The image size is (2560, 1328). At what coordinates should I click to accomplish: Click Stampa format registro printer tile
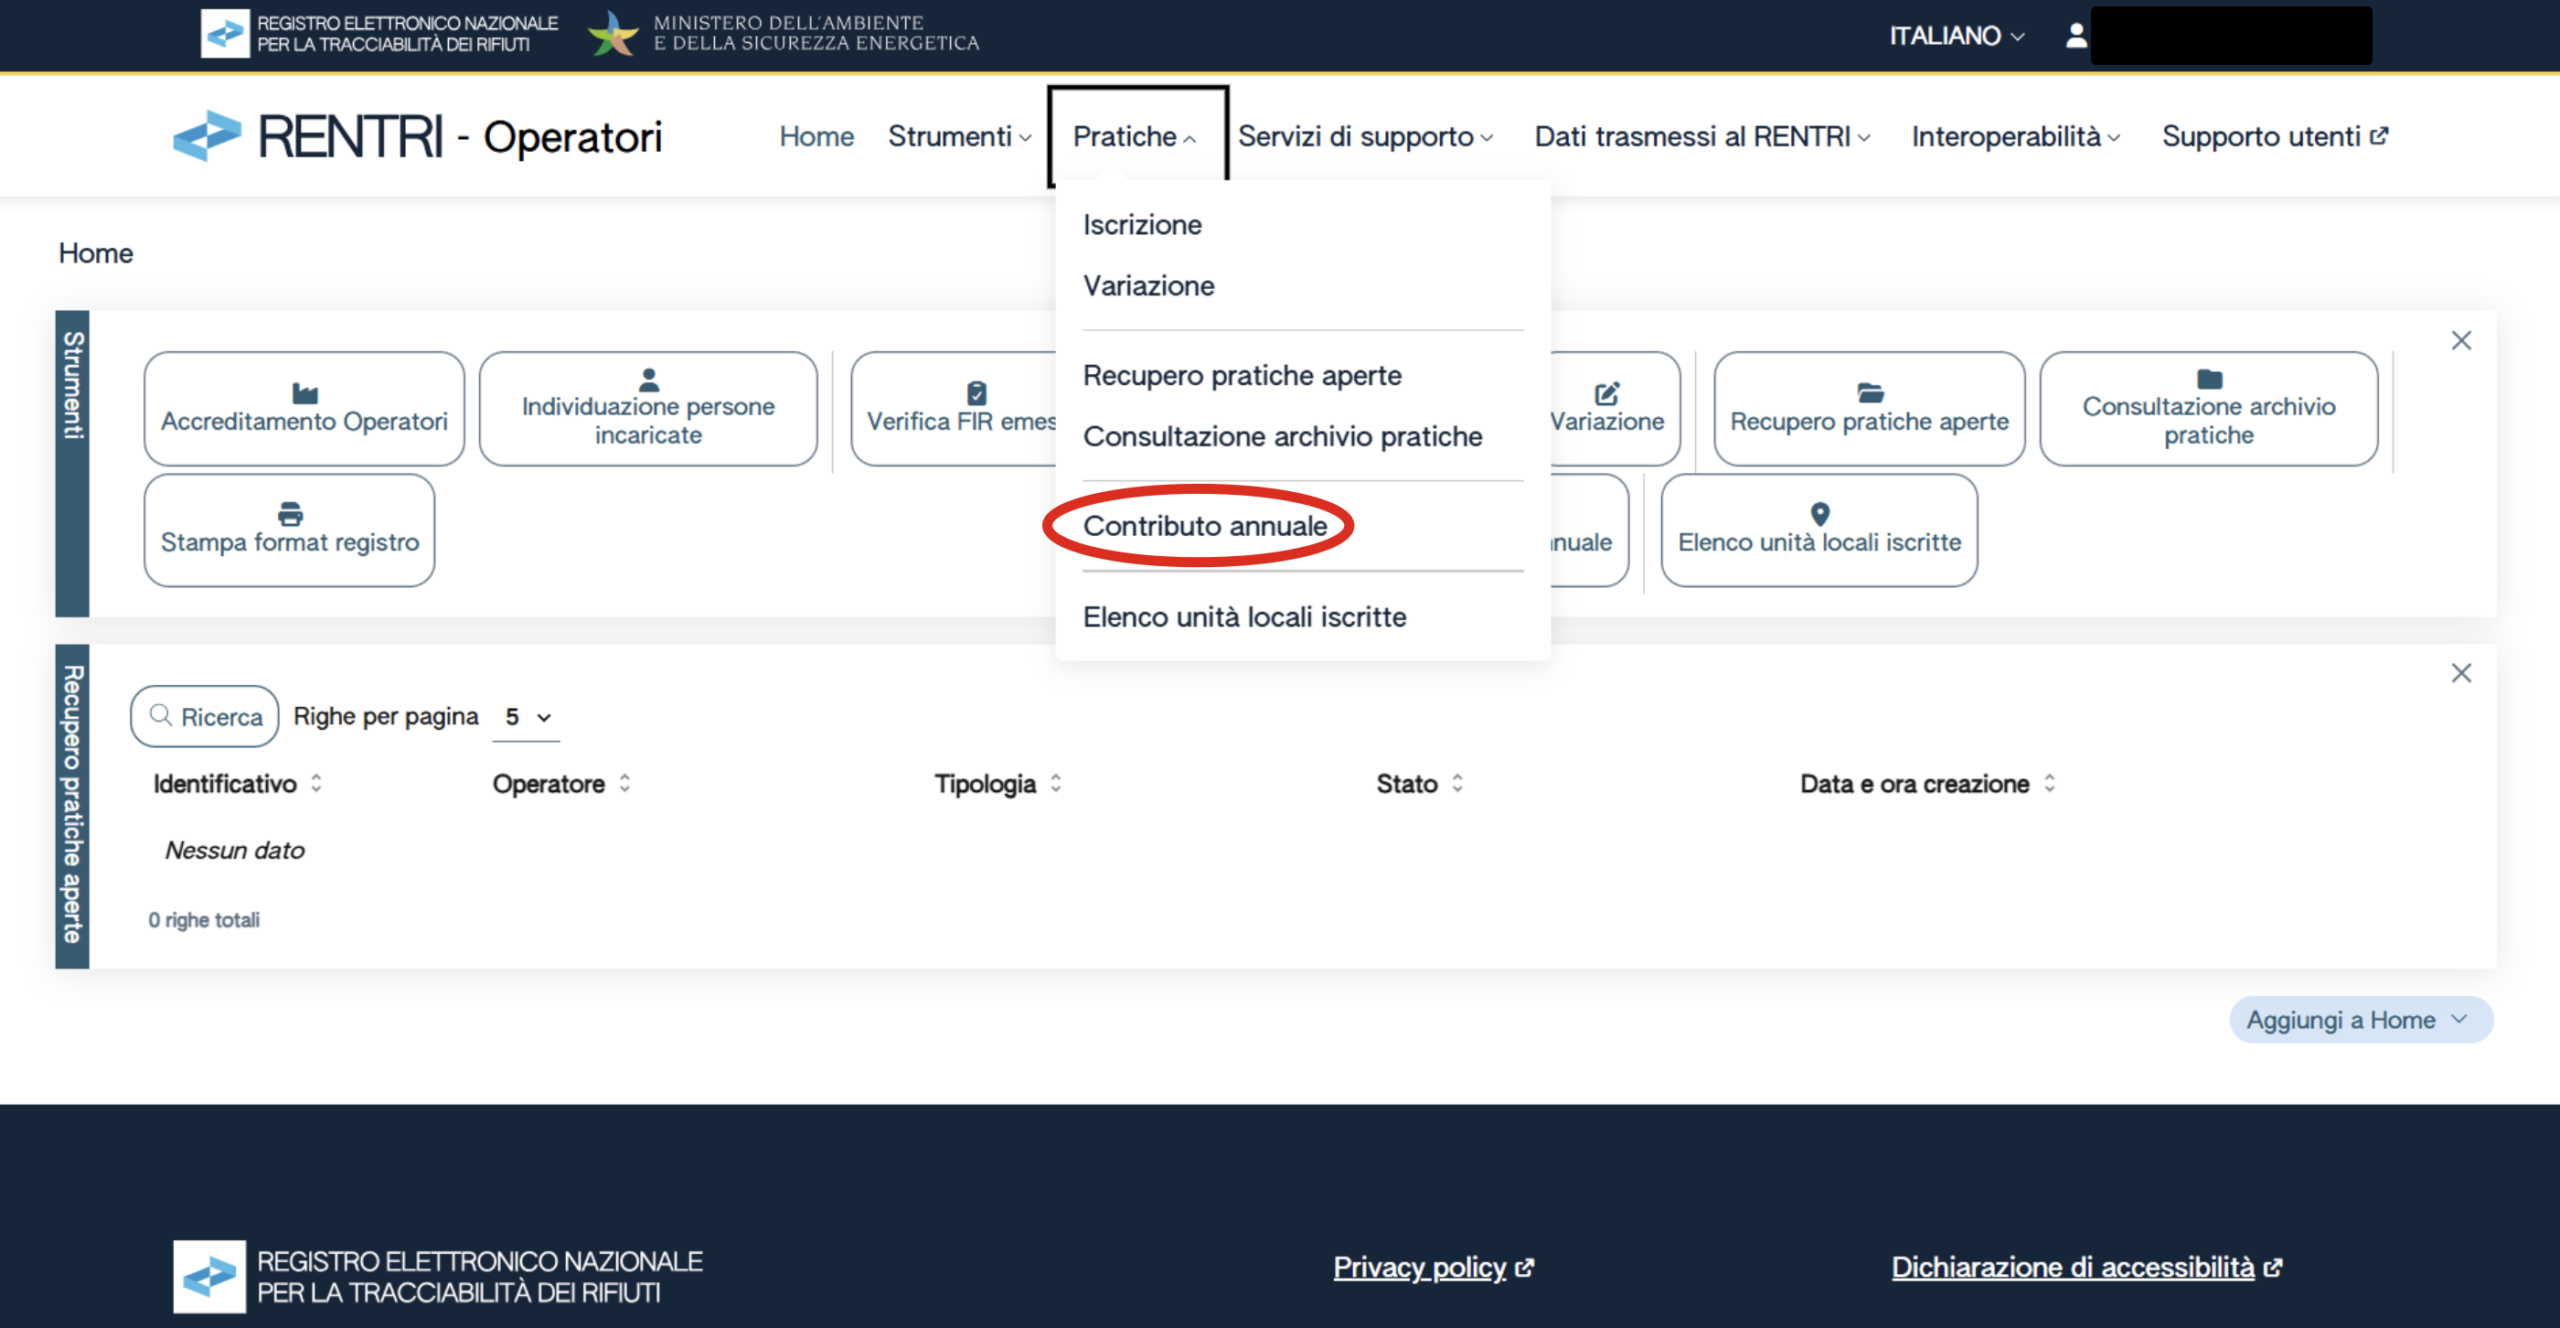289,530
